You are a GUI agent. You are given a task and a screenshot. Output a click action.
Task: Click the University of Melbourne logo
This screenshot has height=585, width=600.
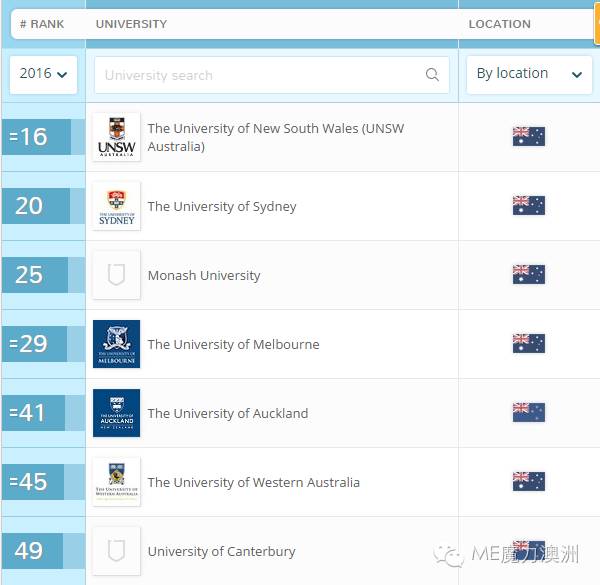coord(116,344)
